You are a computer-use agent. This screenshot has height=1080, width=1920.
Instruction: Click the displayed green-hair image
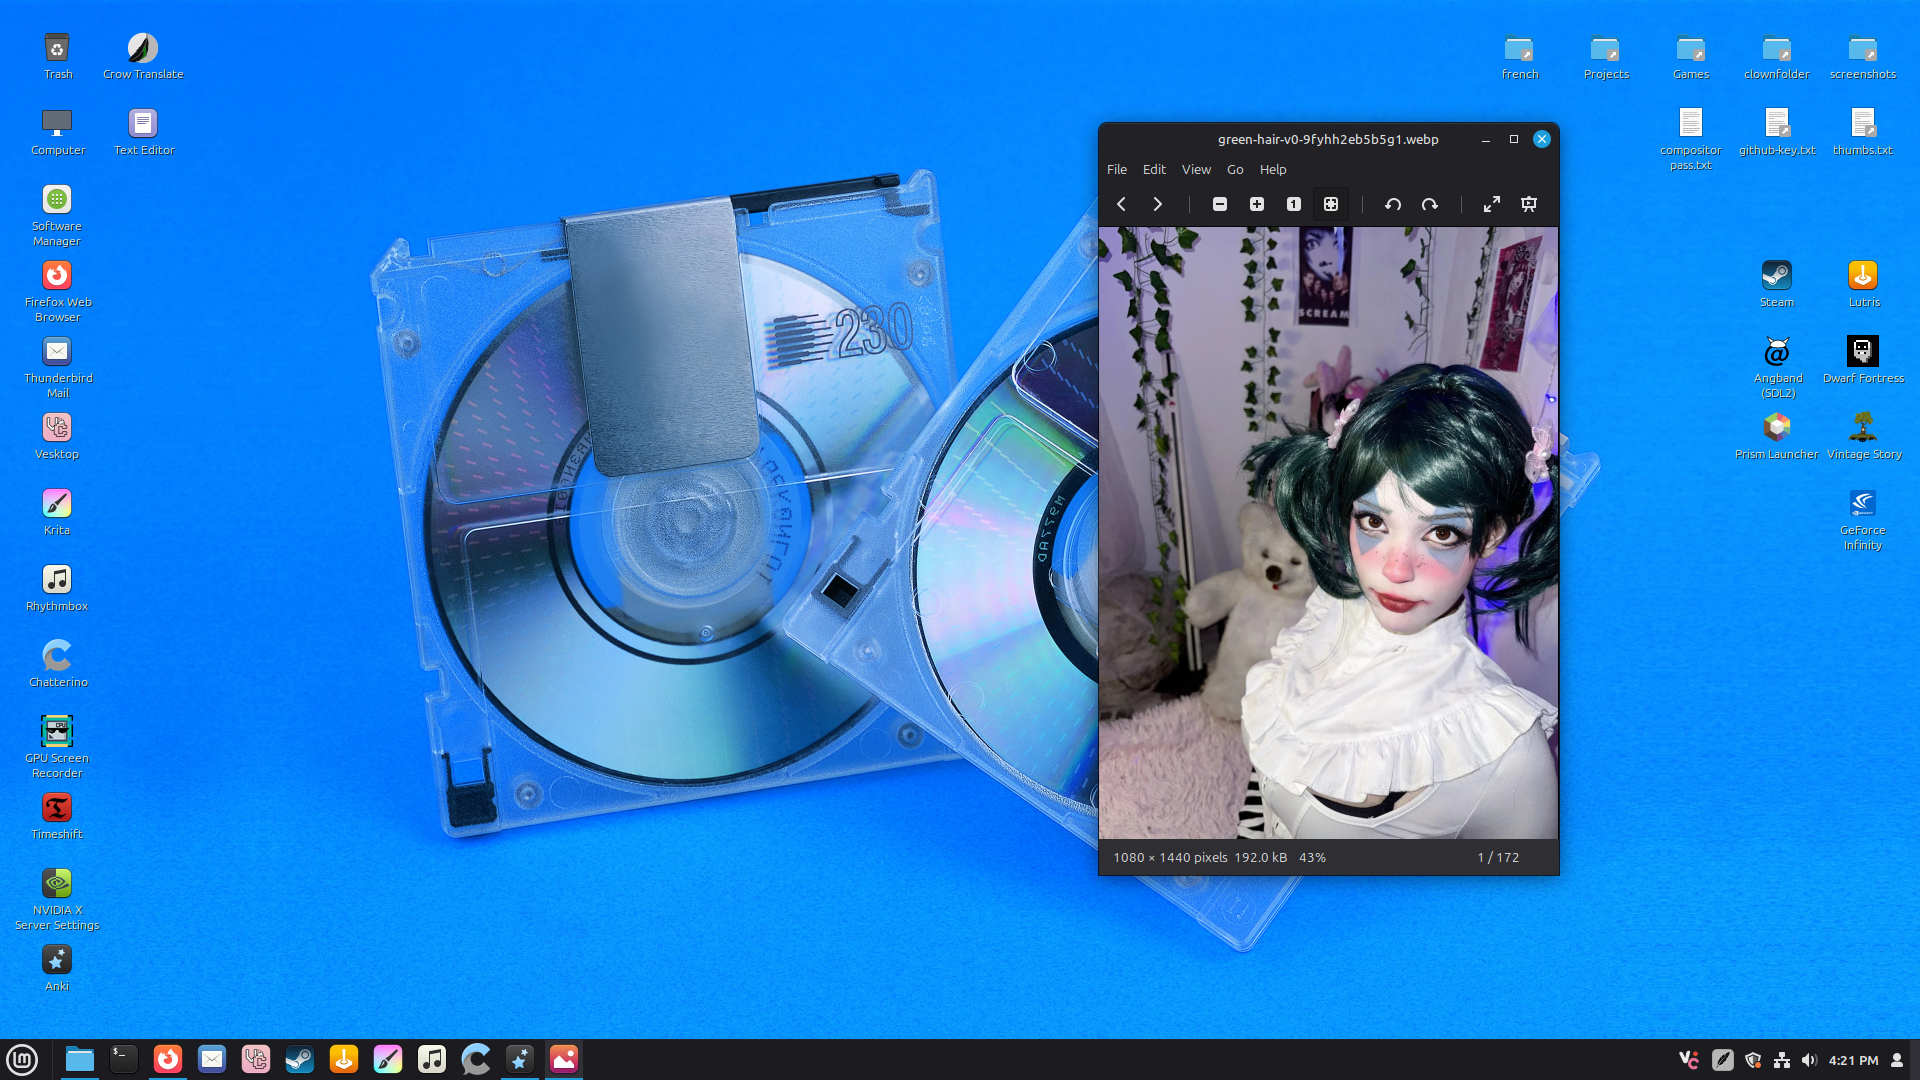1328,532
